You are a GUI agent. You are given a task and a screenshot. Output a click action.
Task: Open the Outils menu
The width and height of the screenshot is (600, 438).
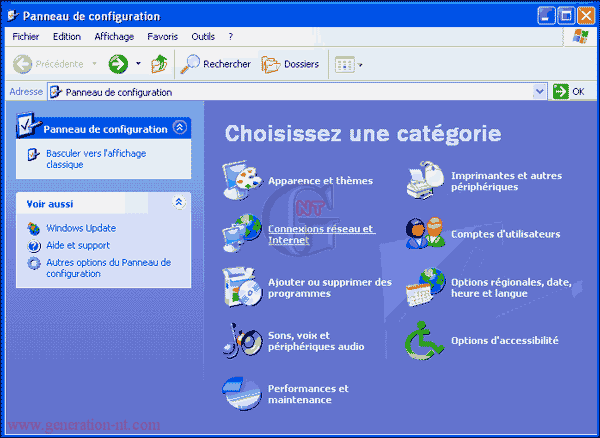pyautogui.click(x=203, y=37)
